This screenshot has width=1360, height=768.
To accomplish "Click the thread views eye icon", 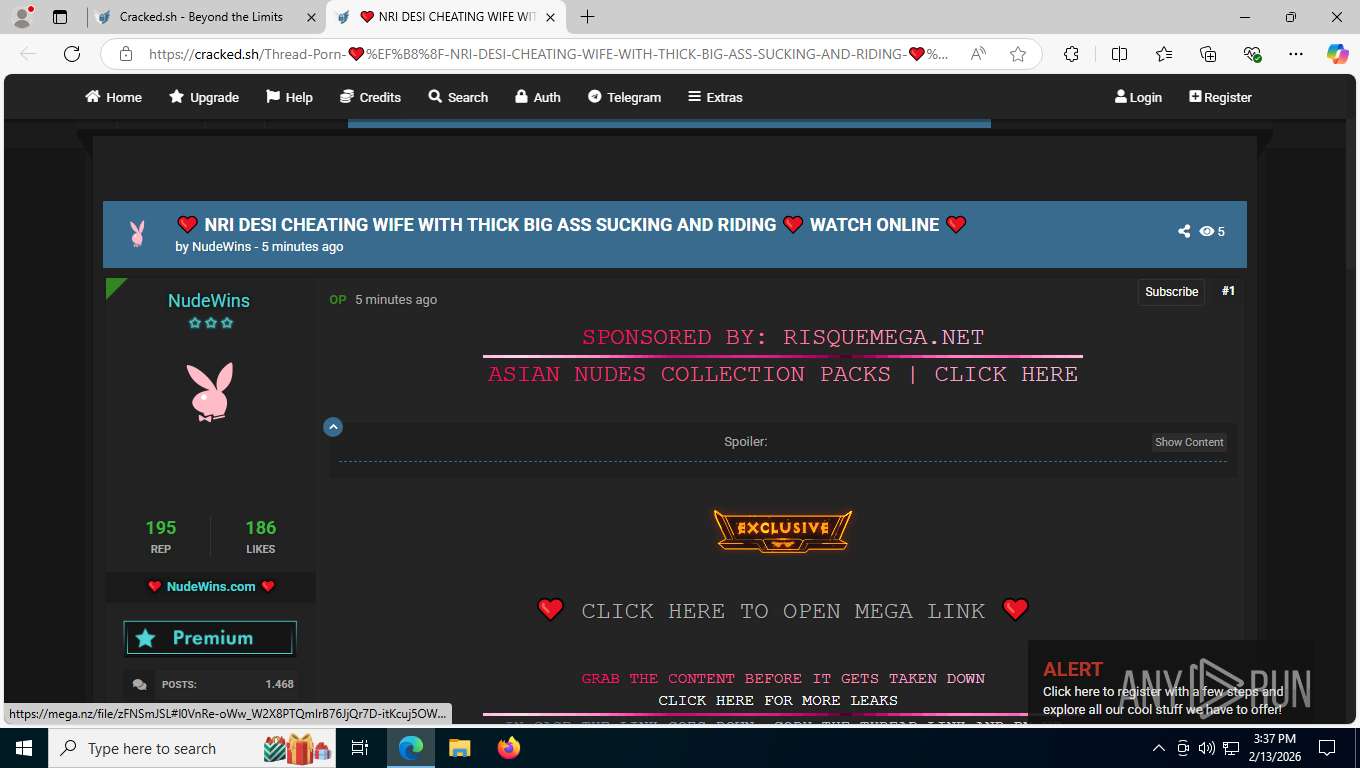I will click(1206, 231).
